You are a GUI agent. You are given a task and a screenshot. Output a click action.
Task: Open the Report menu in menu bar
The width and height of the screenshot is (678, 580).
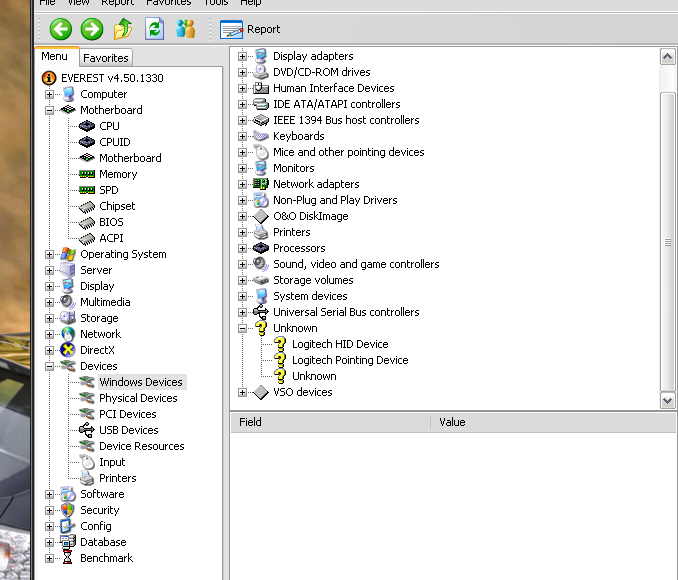(x=118, y=3)
